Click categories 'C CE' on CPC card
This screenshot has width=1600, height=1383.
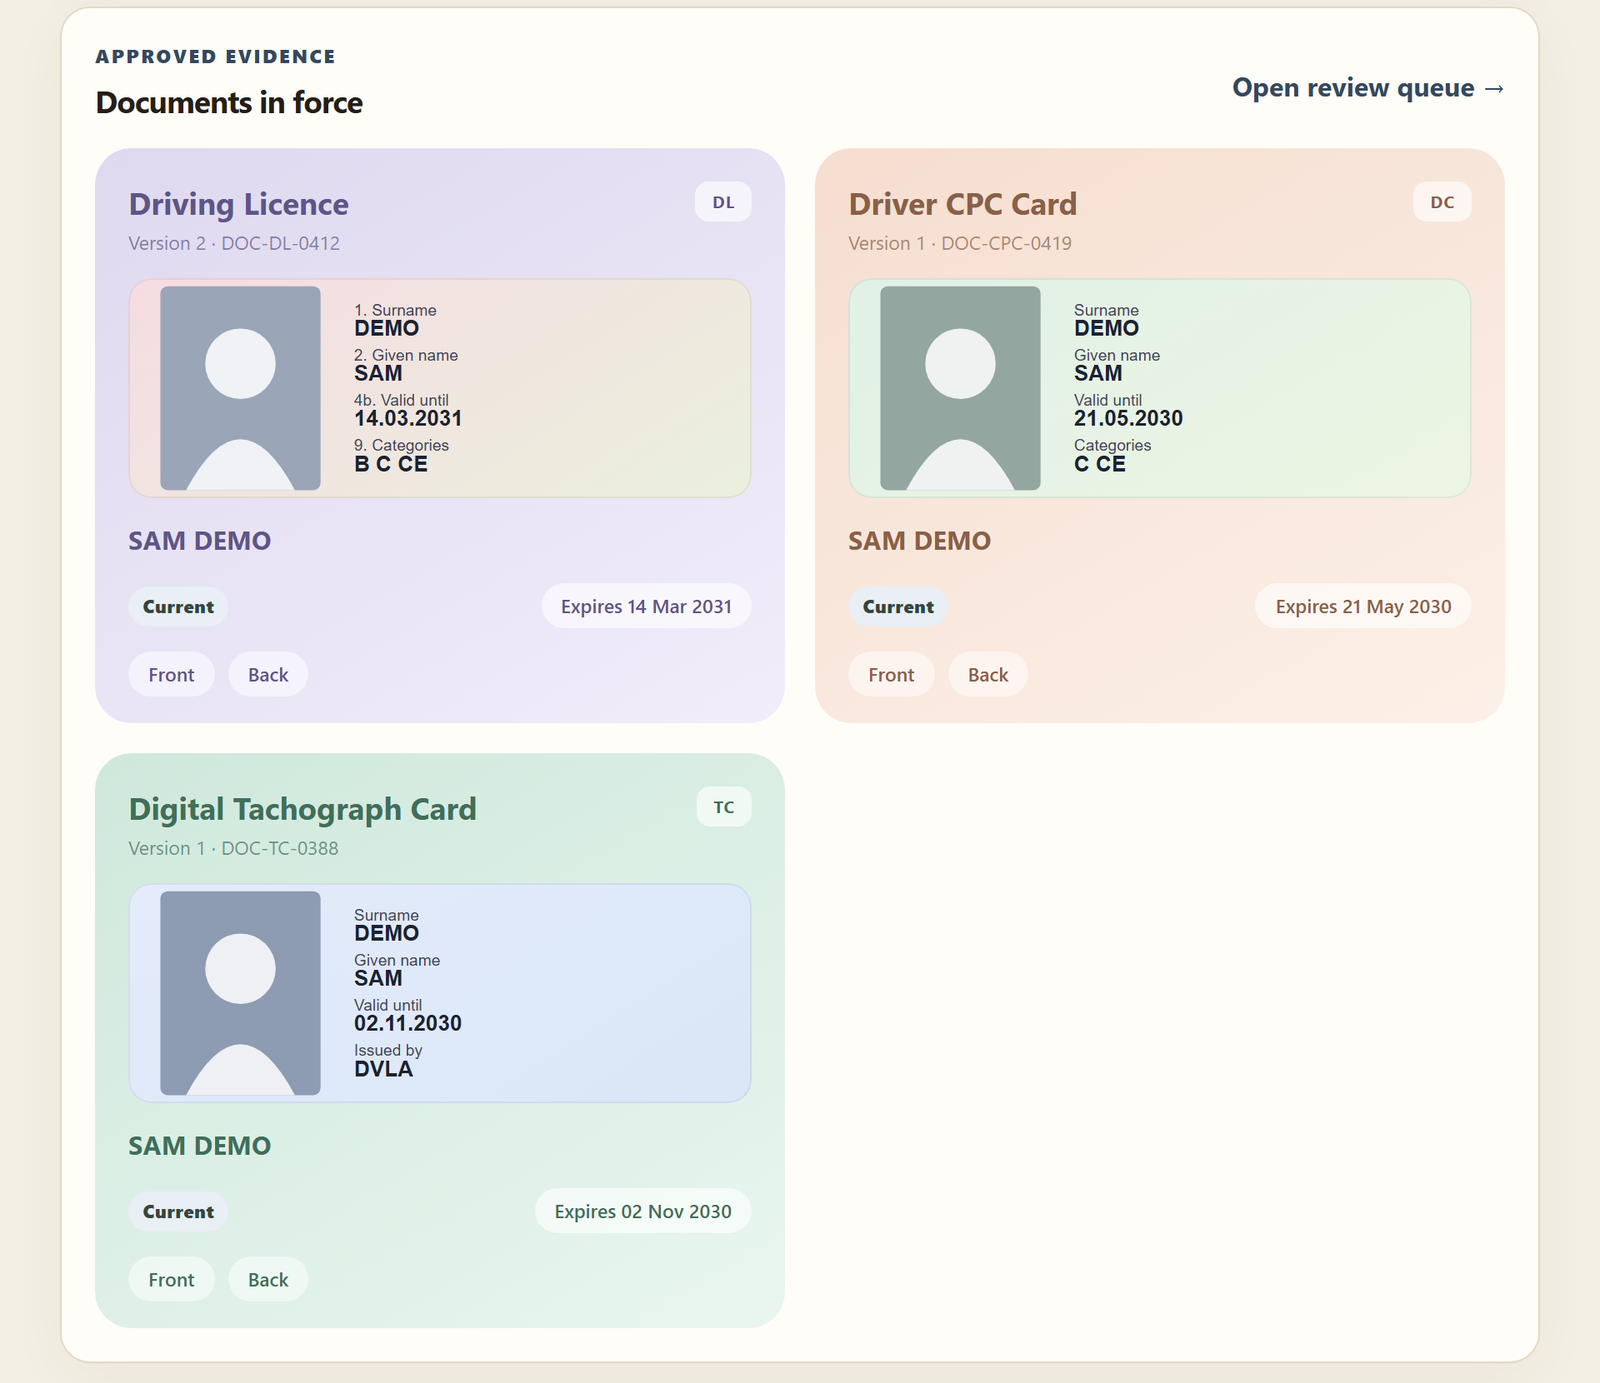[x=1100, y=464]
